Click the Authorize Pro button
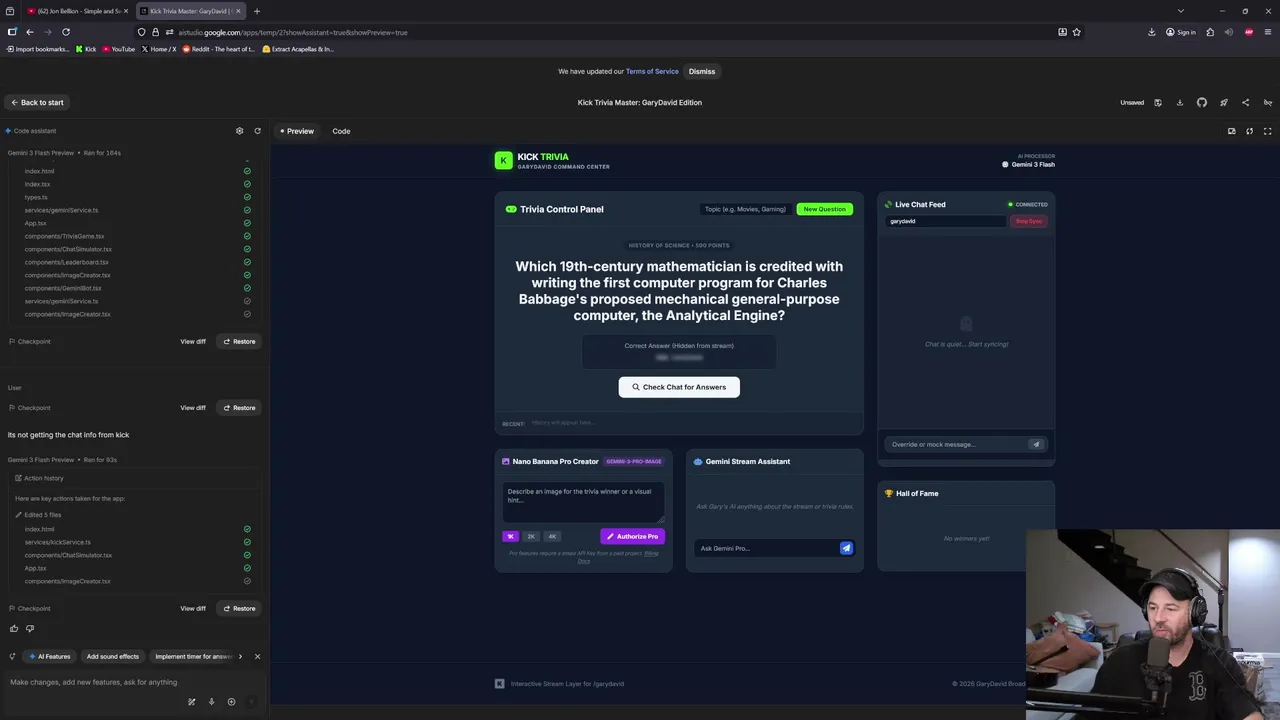This screenshot has width=1280, height=720. [x=632, y=536]
